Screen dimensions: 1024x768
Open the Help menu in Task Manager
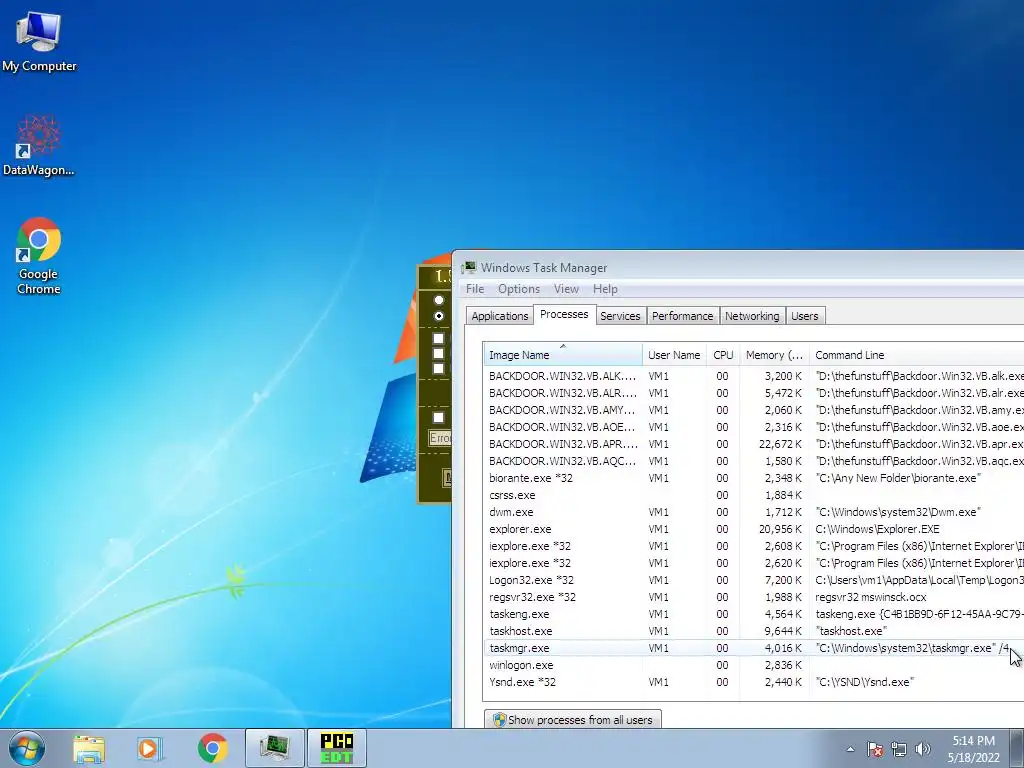(605, 289)
